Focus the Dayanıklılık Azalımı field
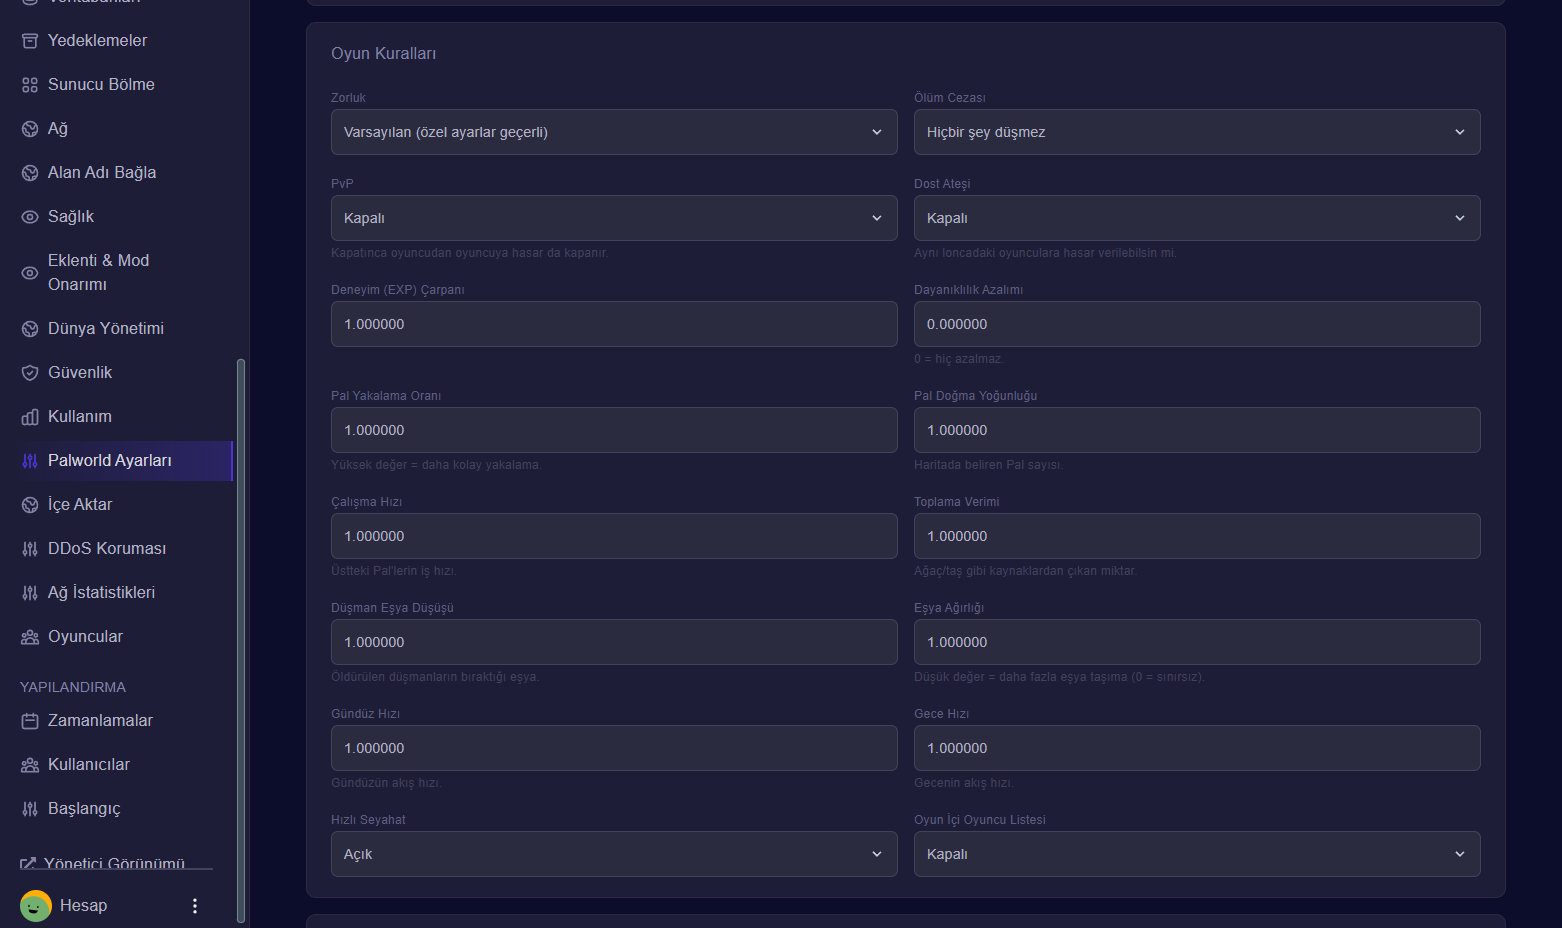Viewport: 1562px width, 928px height. pos(1197,324)
